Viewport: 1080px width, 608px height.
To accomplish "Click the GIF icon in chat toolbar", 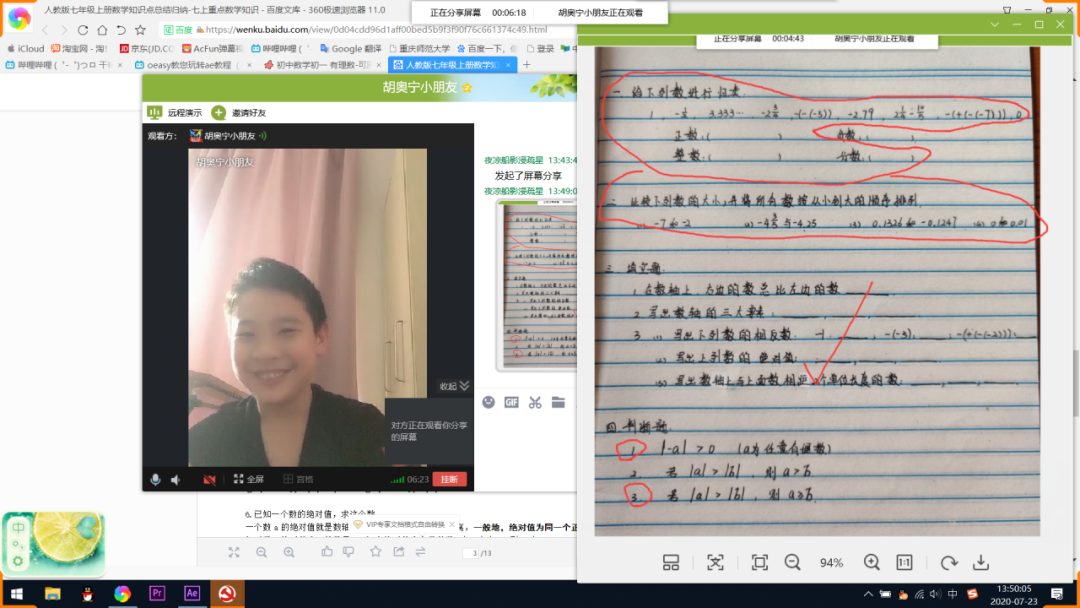I will [511, 402].
